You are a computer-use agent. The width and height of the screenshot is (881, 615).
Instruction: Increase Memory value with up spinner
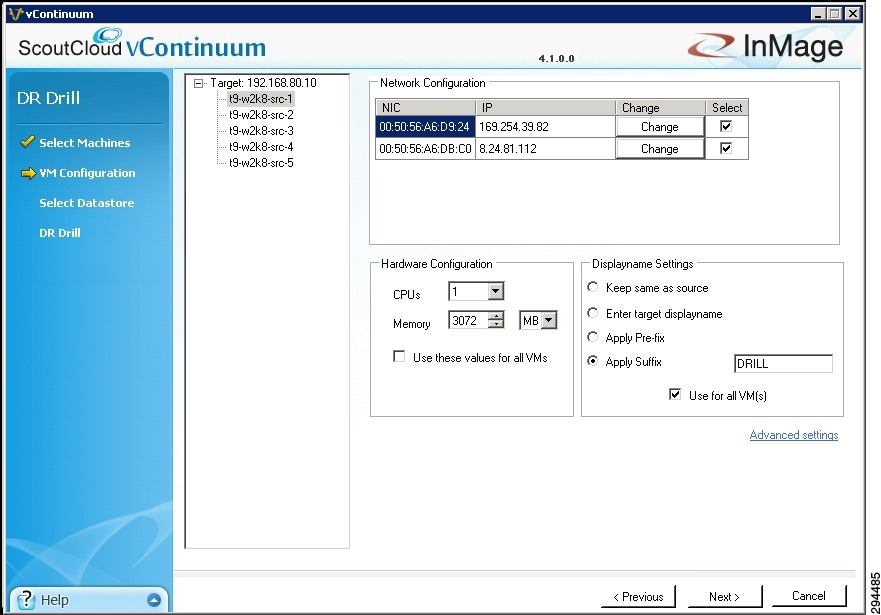pyautogui.click(x=496, y=316)
